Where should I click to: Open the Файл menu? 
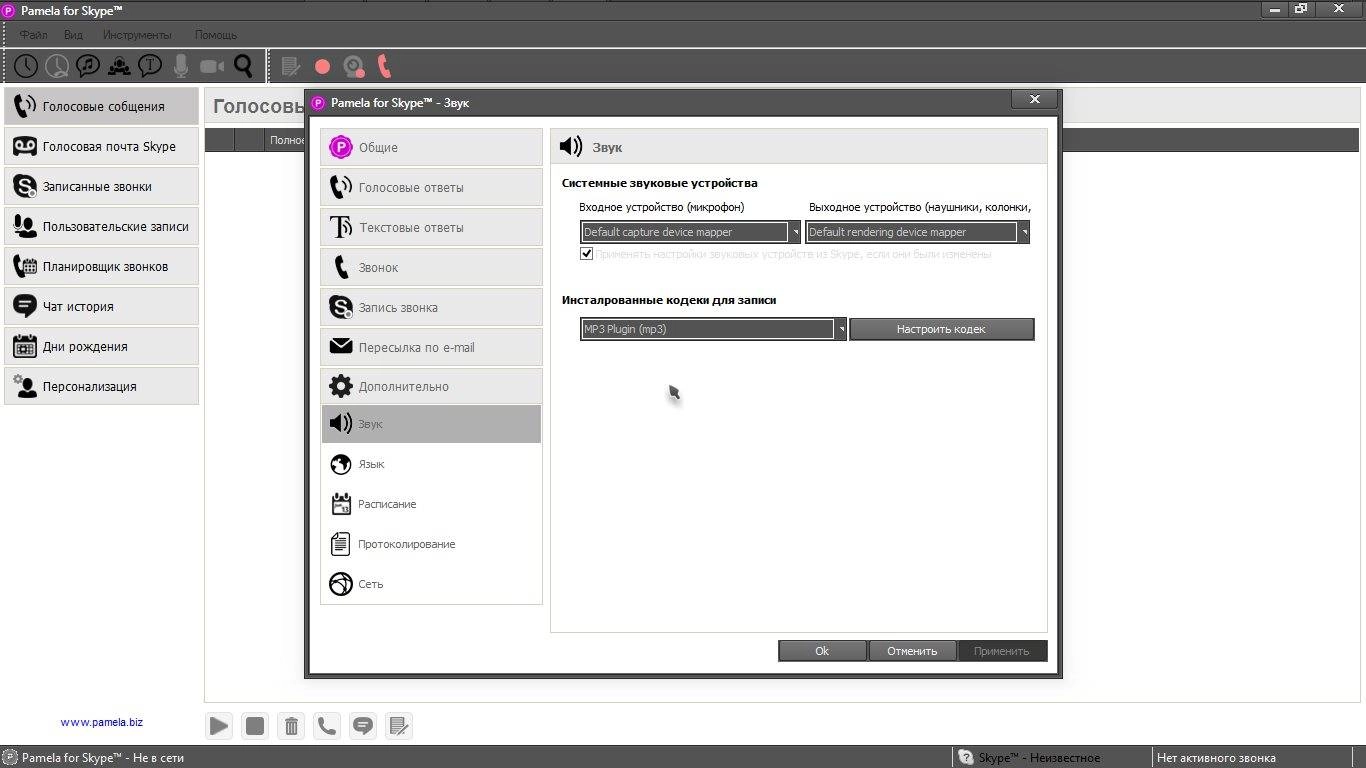[33, 35]
